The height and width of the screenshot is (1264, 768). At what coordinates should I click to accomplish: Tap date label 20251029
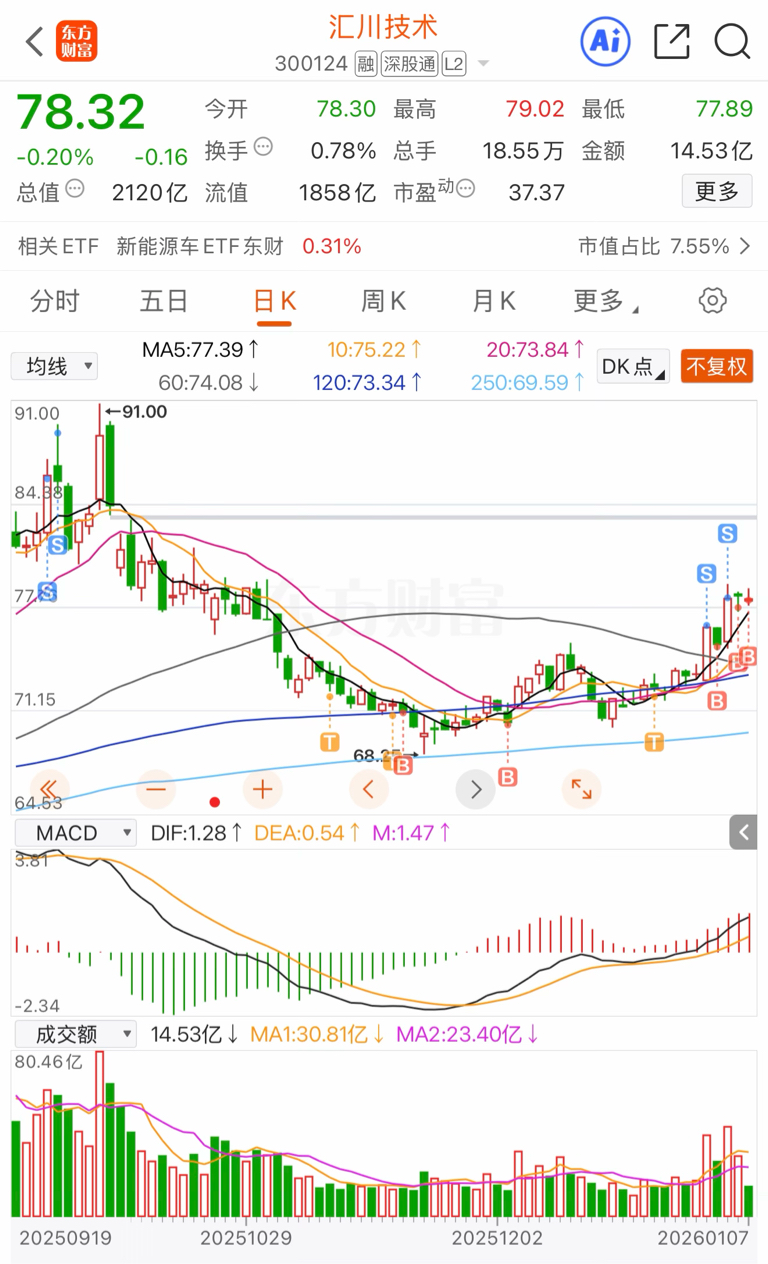point(246,1238)
